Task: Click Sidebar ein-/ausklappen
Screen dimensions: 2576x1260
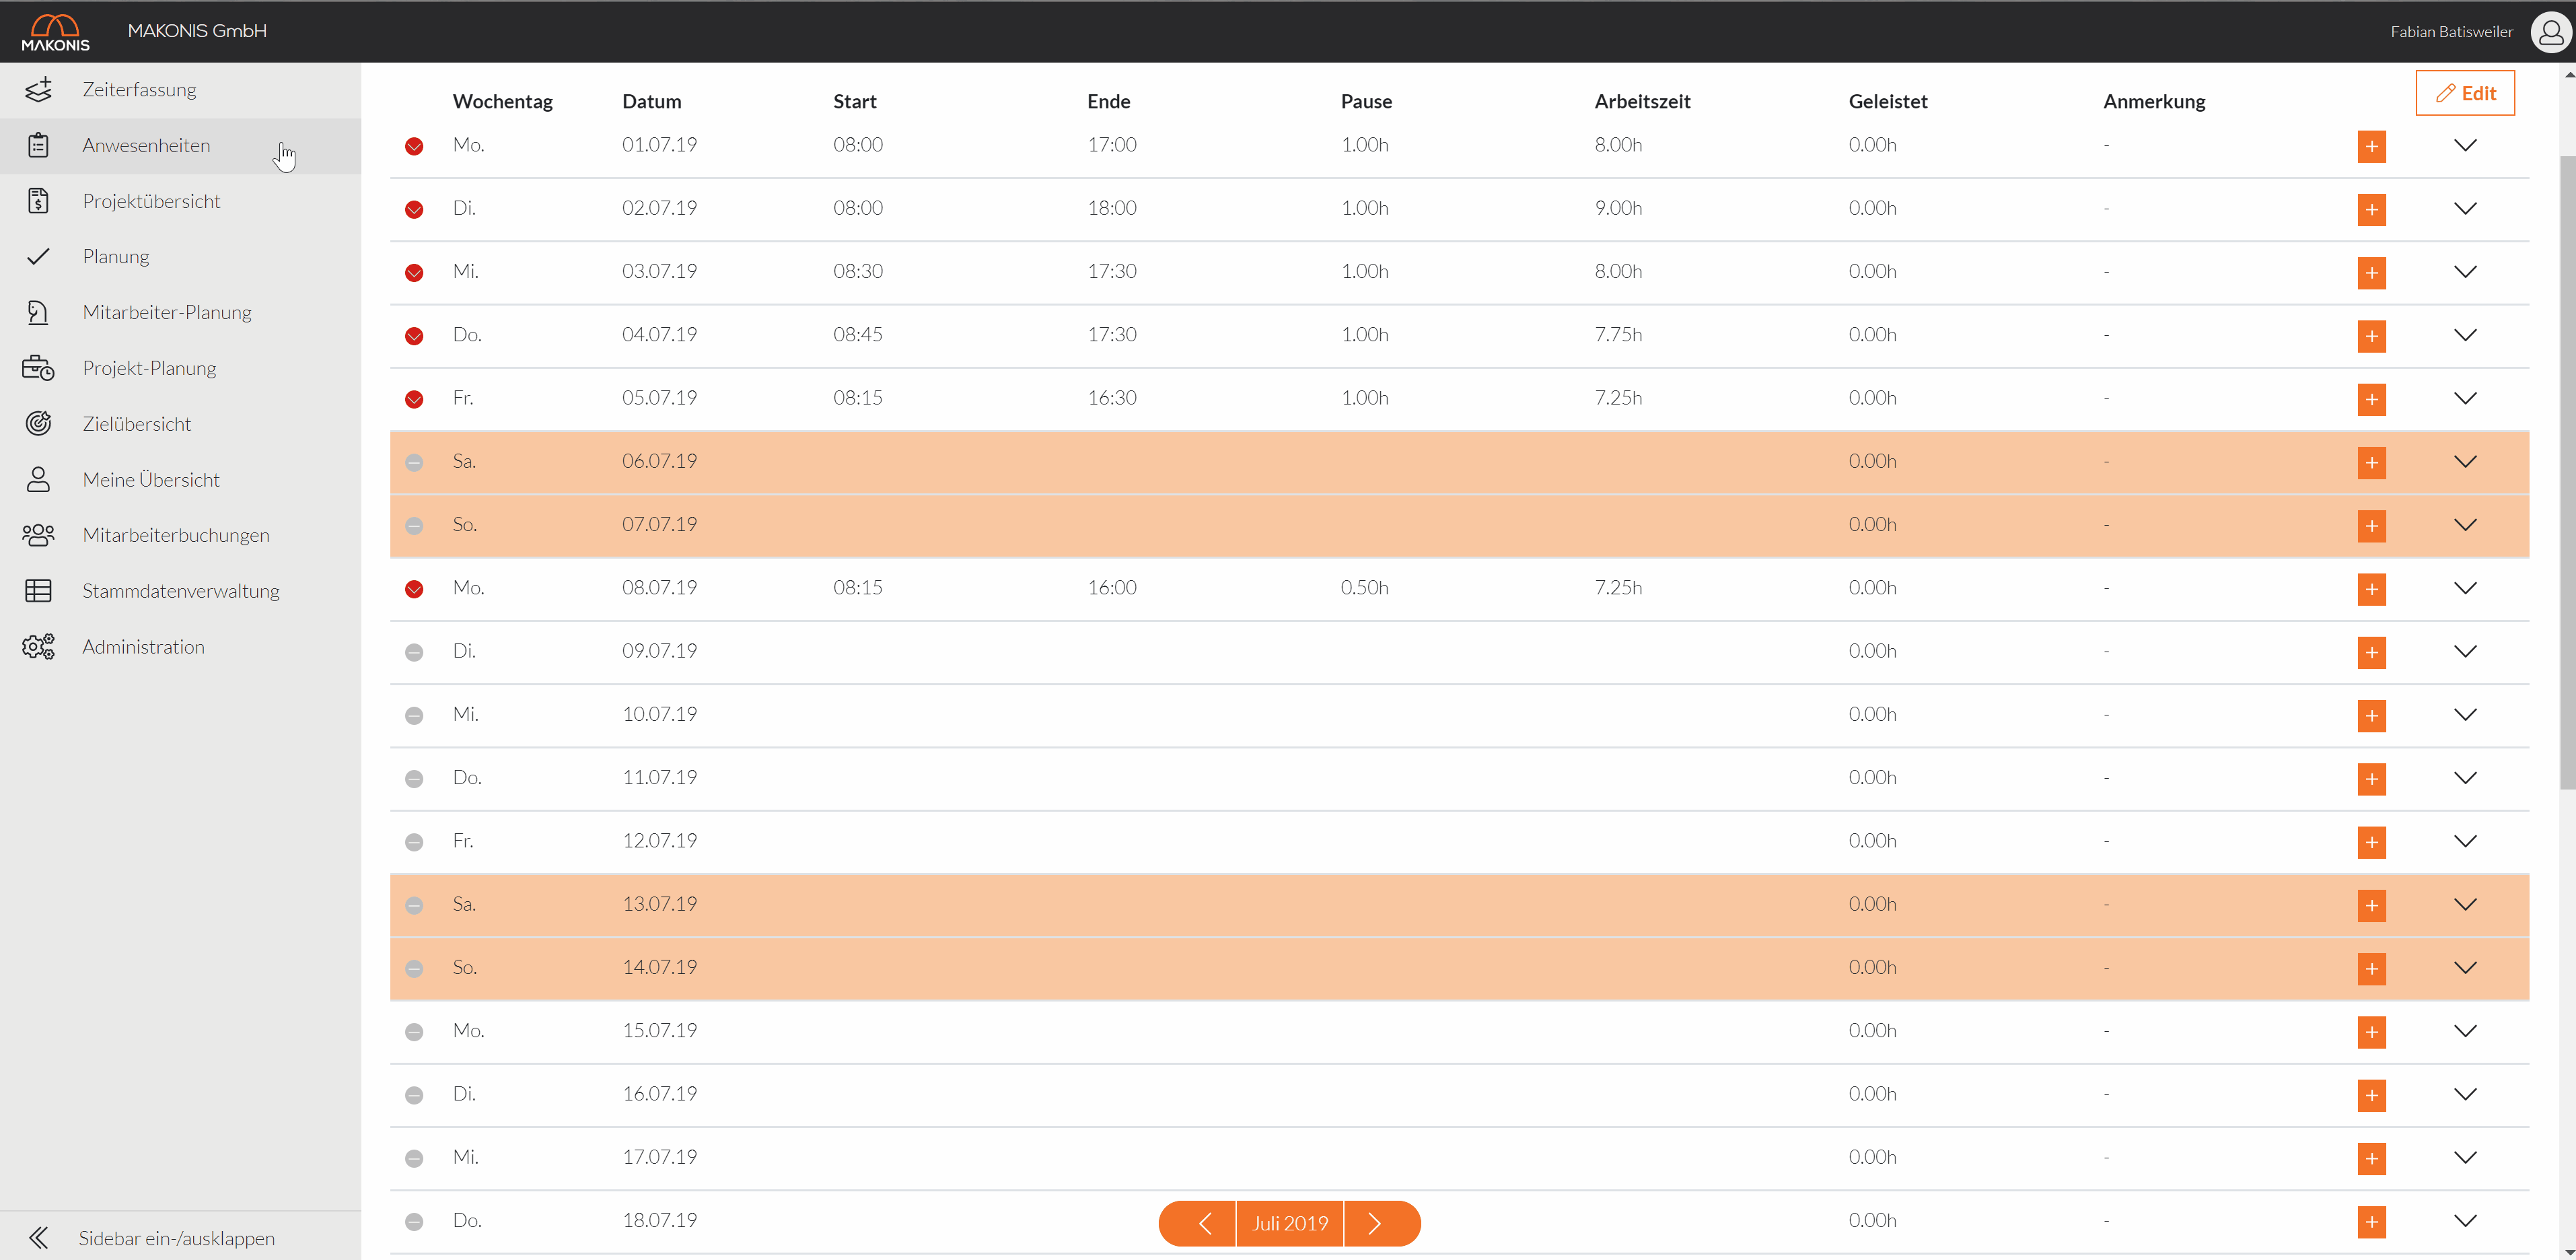Action: coord(176,1238)
